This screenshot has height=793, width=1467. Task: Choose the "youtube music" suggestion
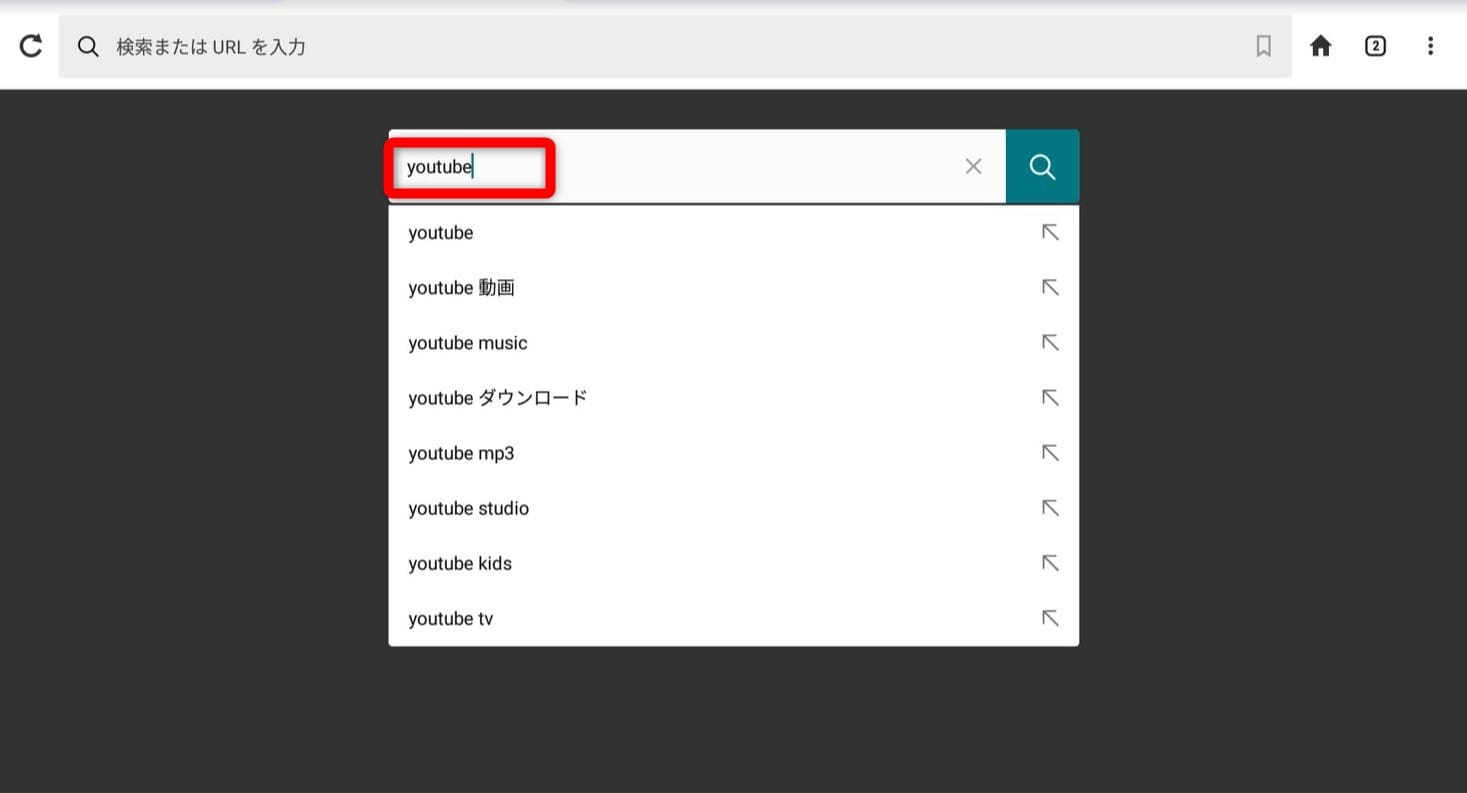(x=467, y=343)
